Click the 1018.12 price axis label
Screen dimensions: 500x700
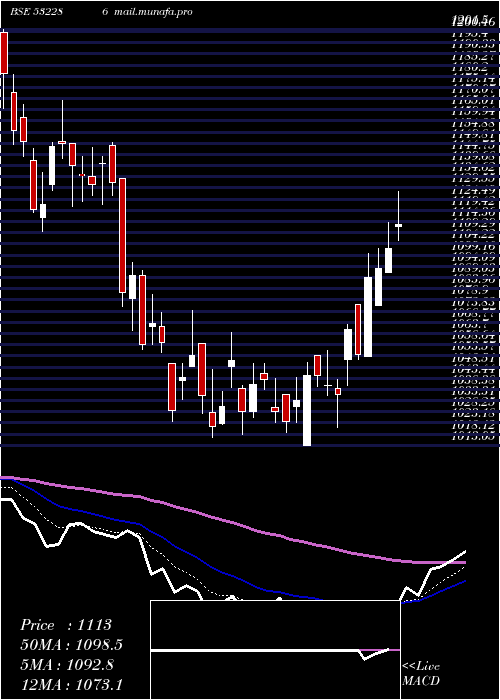point(473,426)
